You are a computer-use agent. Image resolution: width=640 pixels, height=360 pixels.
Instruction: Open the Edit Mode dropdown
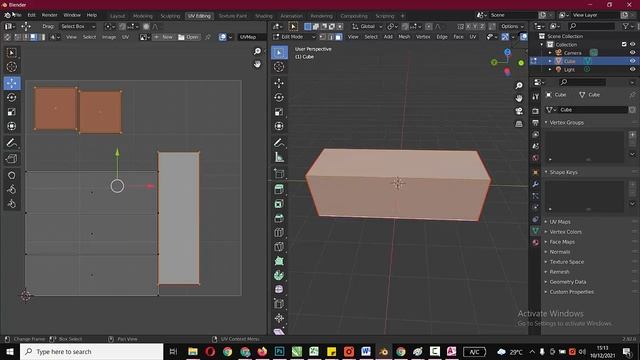pyautogui.click(x=294, y=37)
